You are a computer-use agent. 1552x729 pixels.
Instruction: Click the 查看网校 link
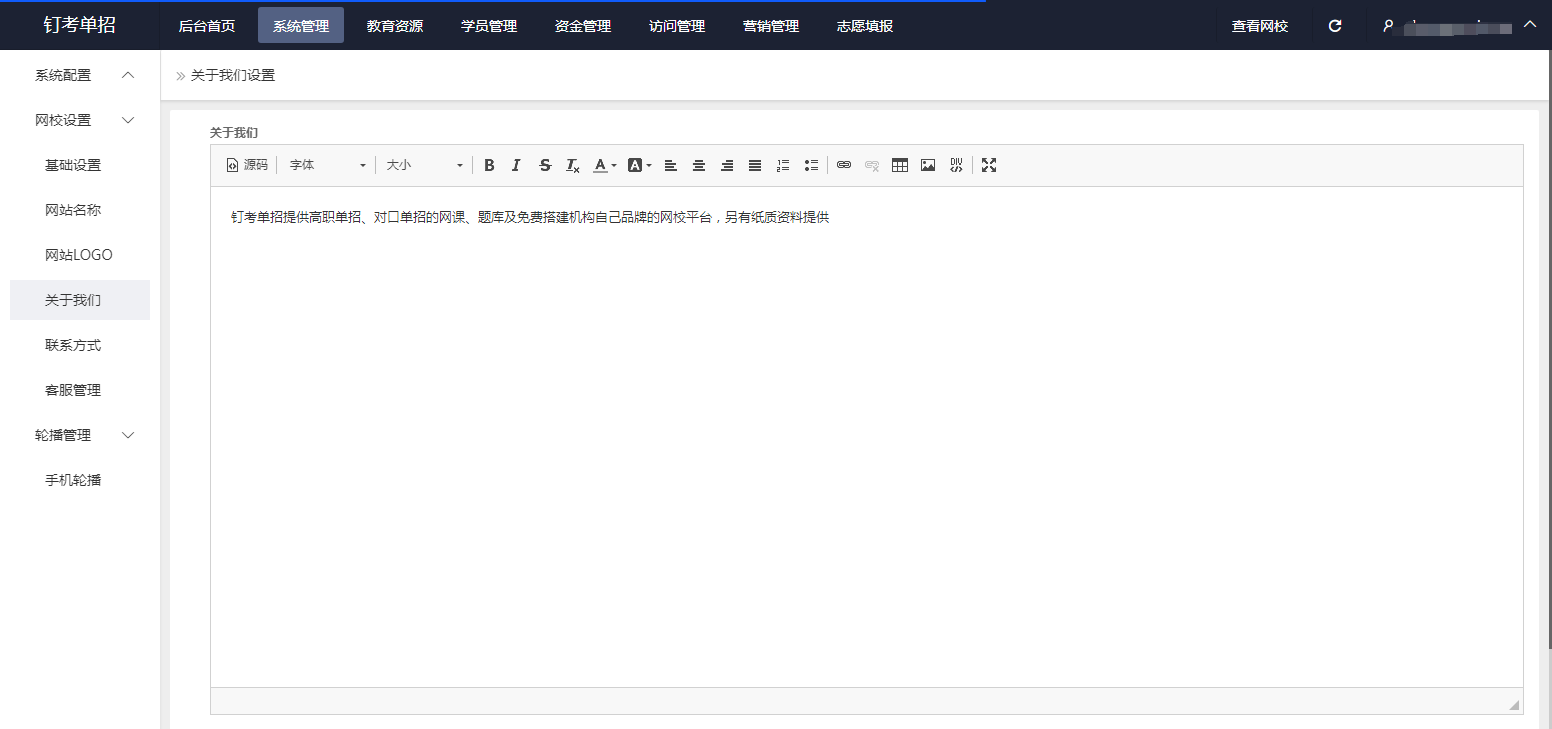coord(1260,26)
